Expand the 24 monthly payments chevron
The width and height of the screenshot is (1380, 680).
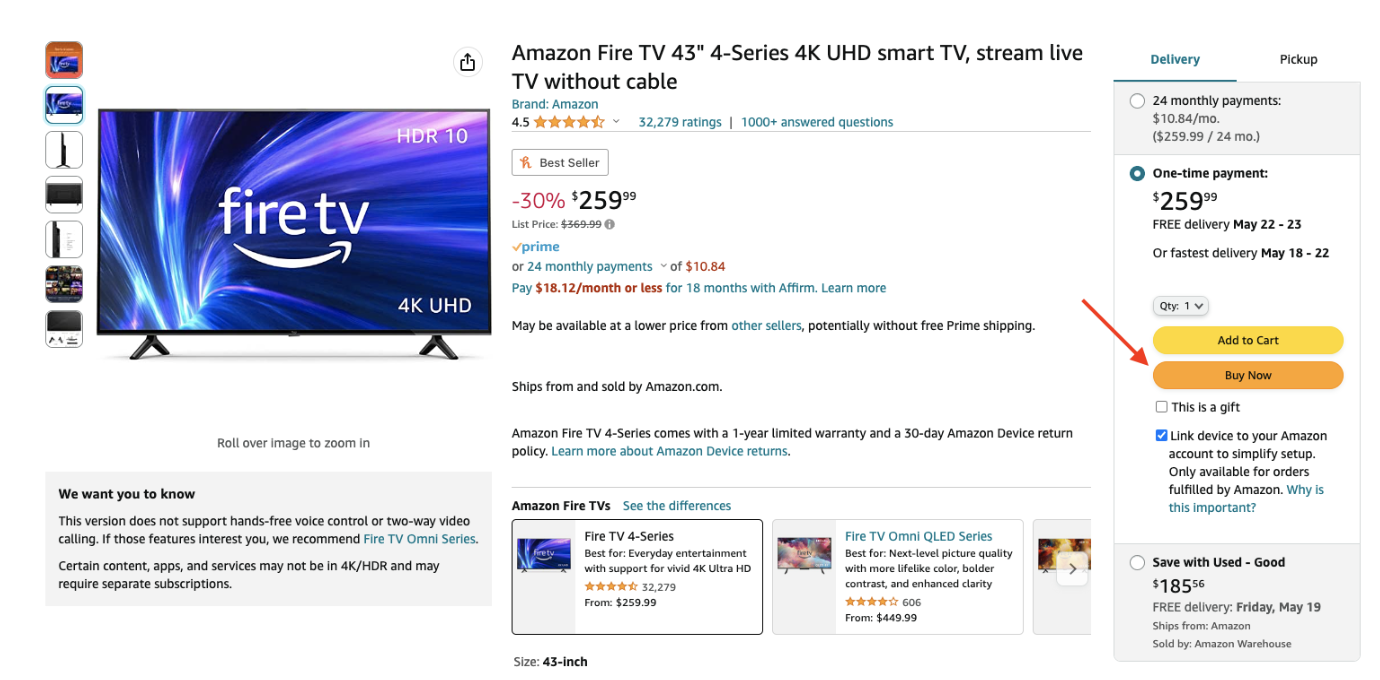coord(662,267)
